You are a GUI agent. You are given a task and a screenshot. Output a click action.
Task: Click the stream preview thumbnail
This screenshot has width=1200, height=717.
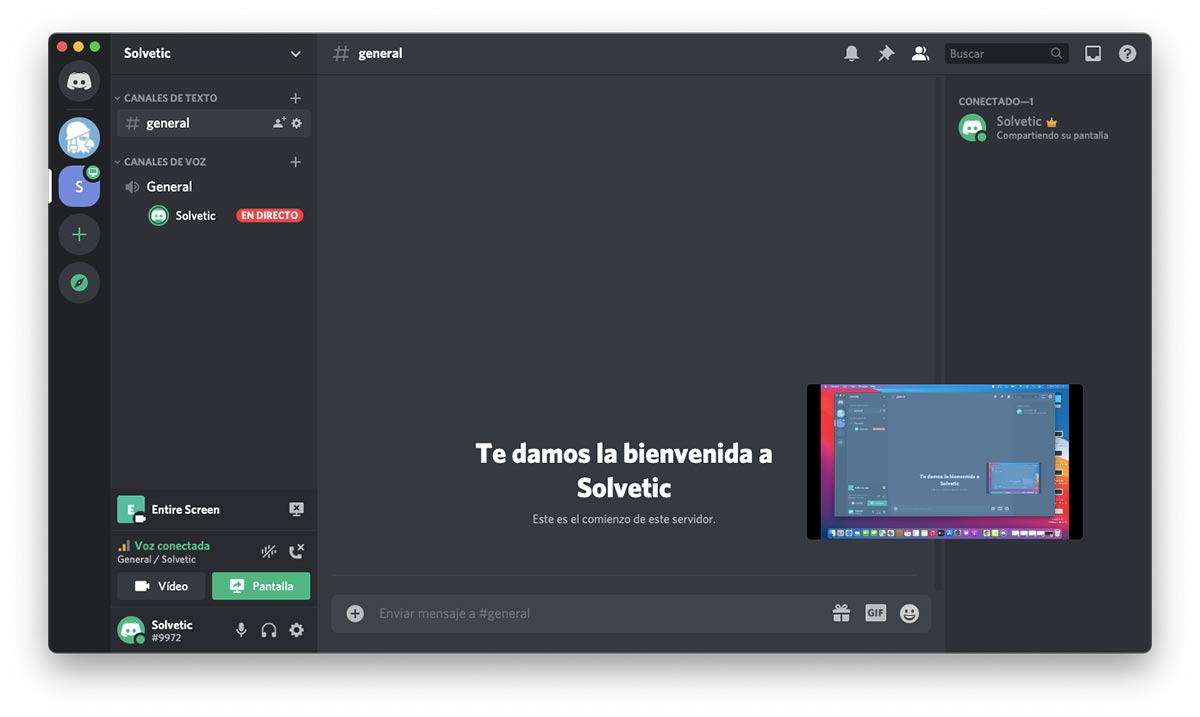(x=944, y=462)
